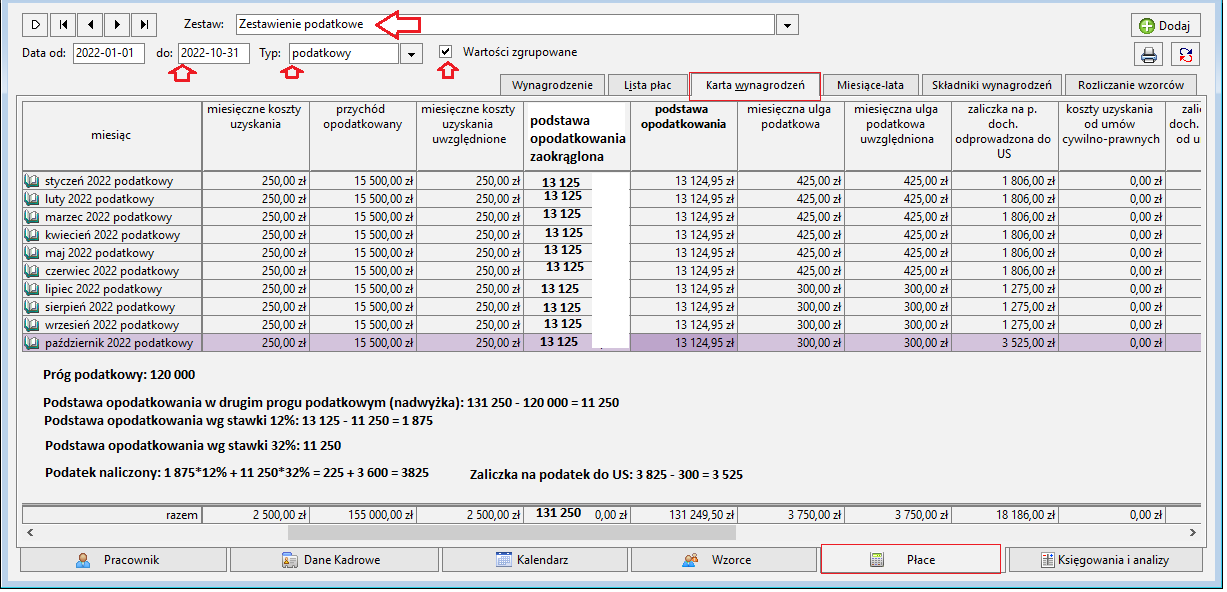Click the book icon of kwiecień 2022 row
Viewport: 1227px width, 592px height.
(x=33, y=235)
